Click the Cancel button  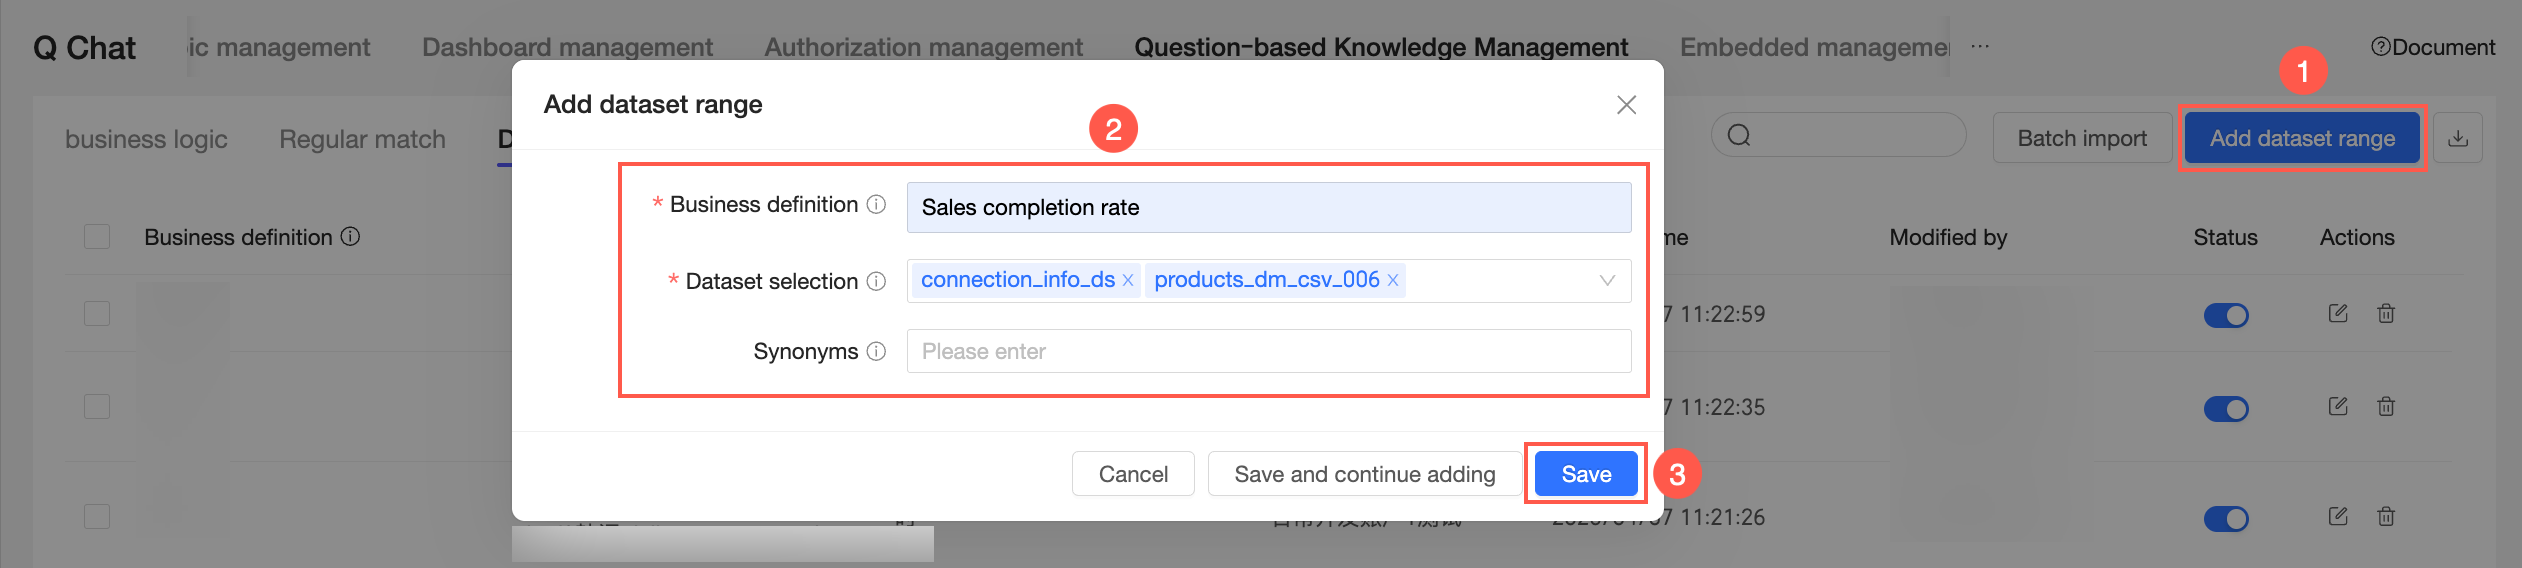(x=1133, y=474)
